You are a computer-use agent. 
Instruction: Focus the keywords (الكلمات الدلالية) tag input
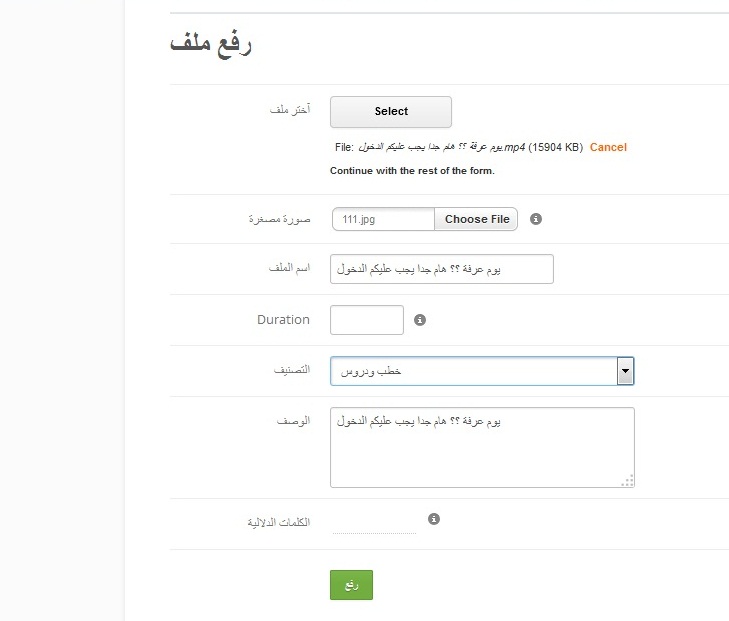click(374, 523)
